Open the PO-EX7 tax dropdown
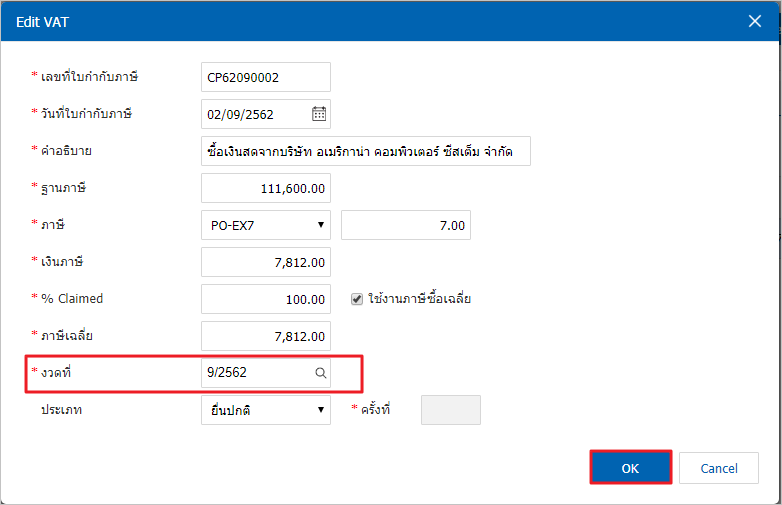 coord(266,225)
